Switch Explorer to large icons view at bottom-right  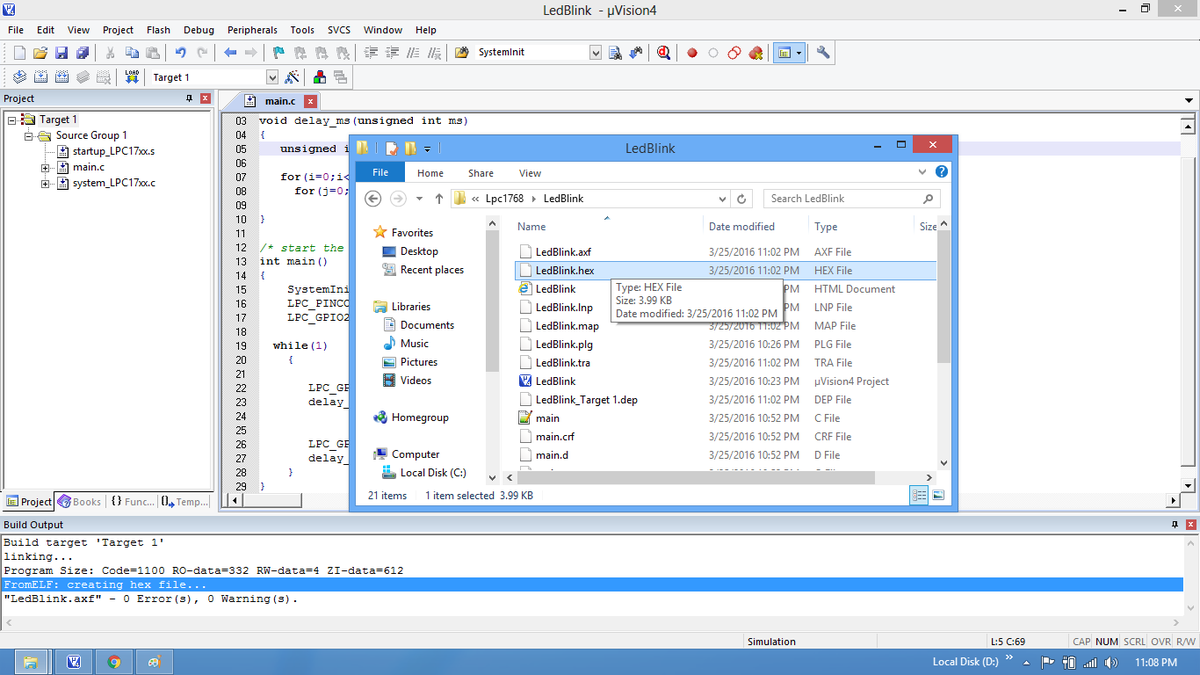(x=939, y=496)
